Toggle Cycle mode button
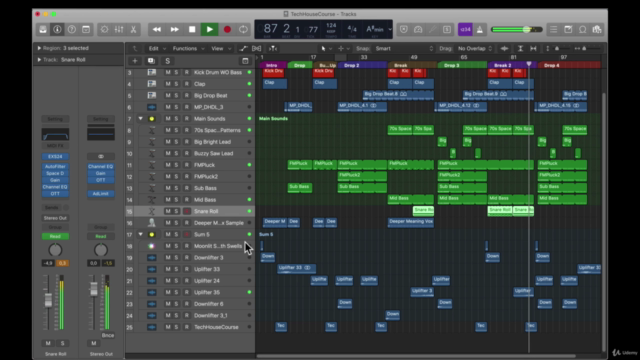This screenshot has width=640, height=360. tap(243, 29)
